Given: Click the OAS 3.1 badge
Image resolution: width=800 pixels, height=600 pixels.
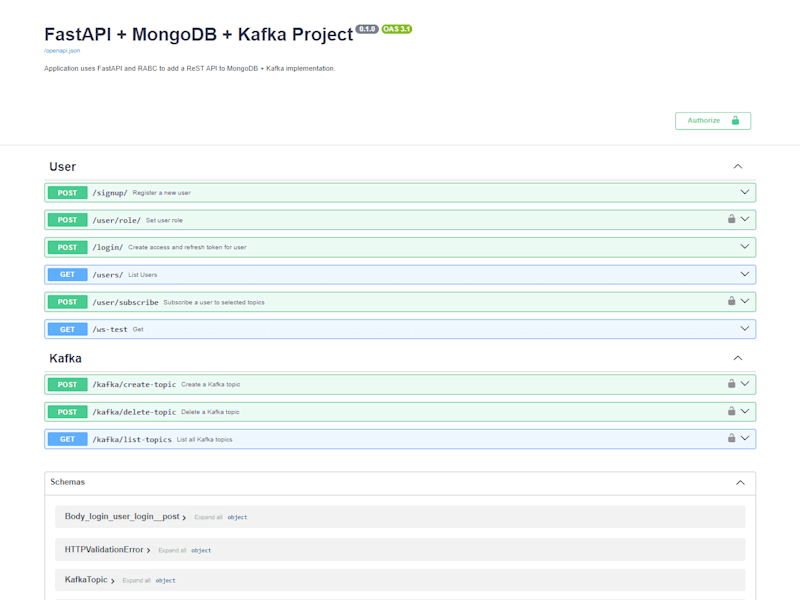Looking at the screenshot, I should click(396, 29).
